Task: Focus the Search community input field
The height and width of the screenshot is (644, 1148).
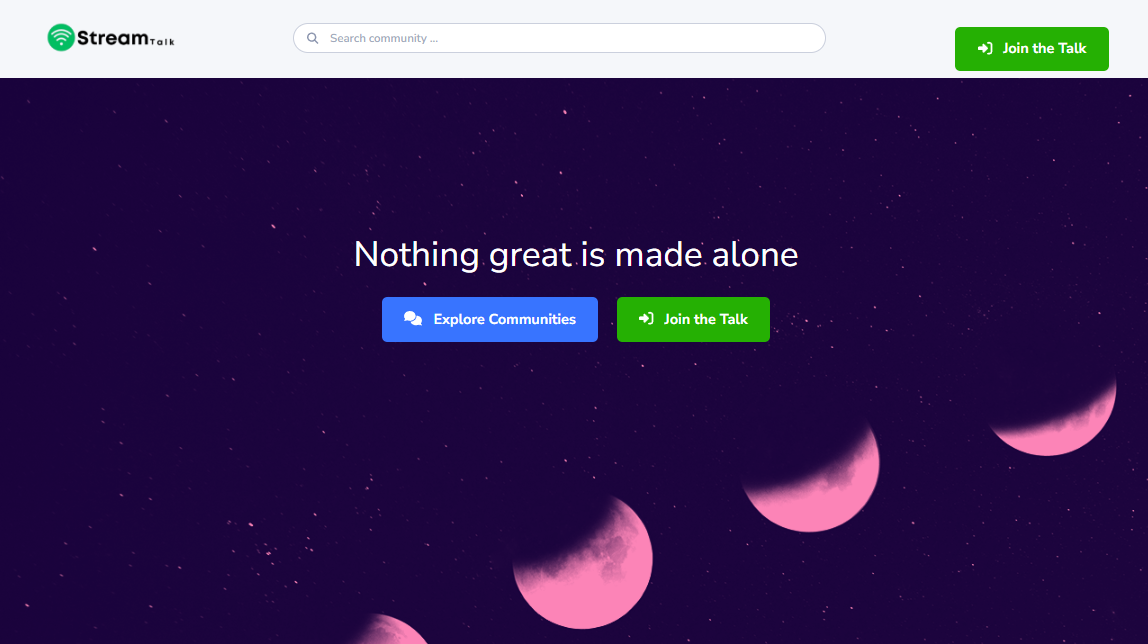Action: tap(559, 38)
